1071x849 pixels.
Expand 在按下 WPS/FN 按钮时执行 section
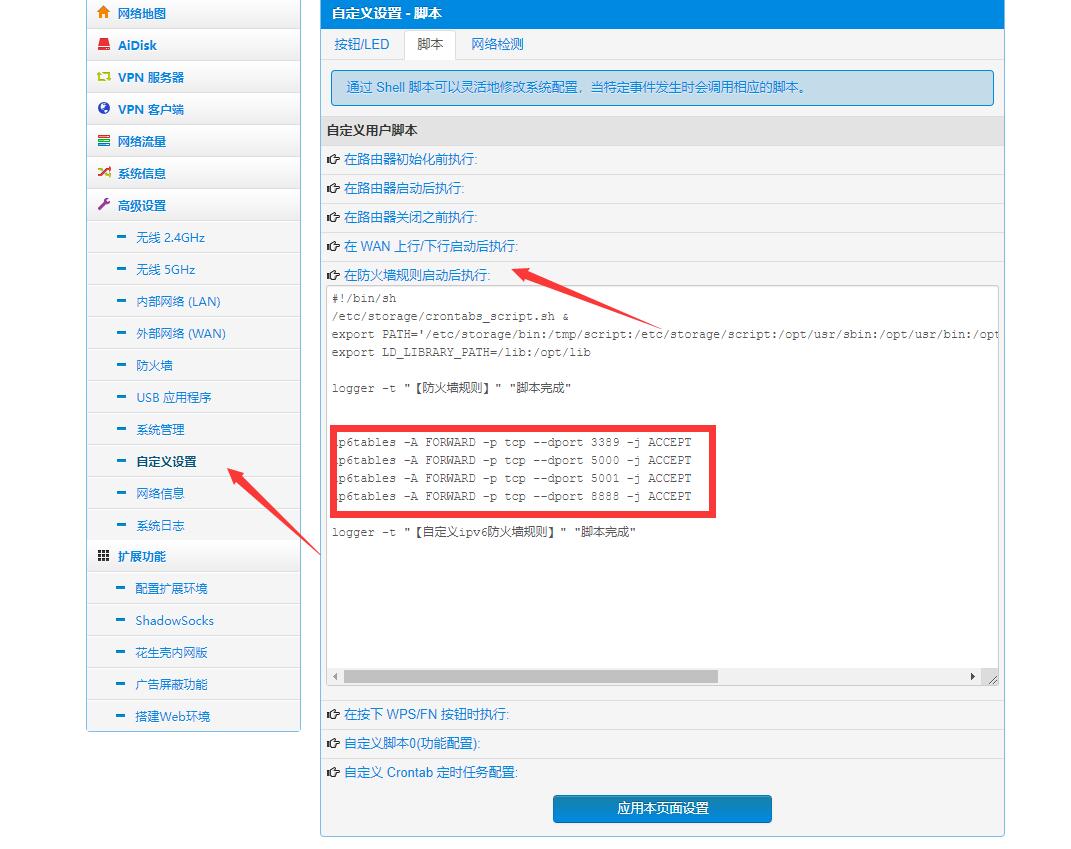(426, 714)
